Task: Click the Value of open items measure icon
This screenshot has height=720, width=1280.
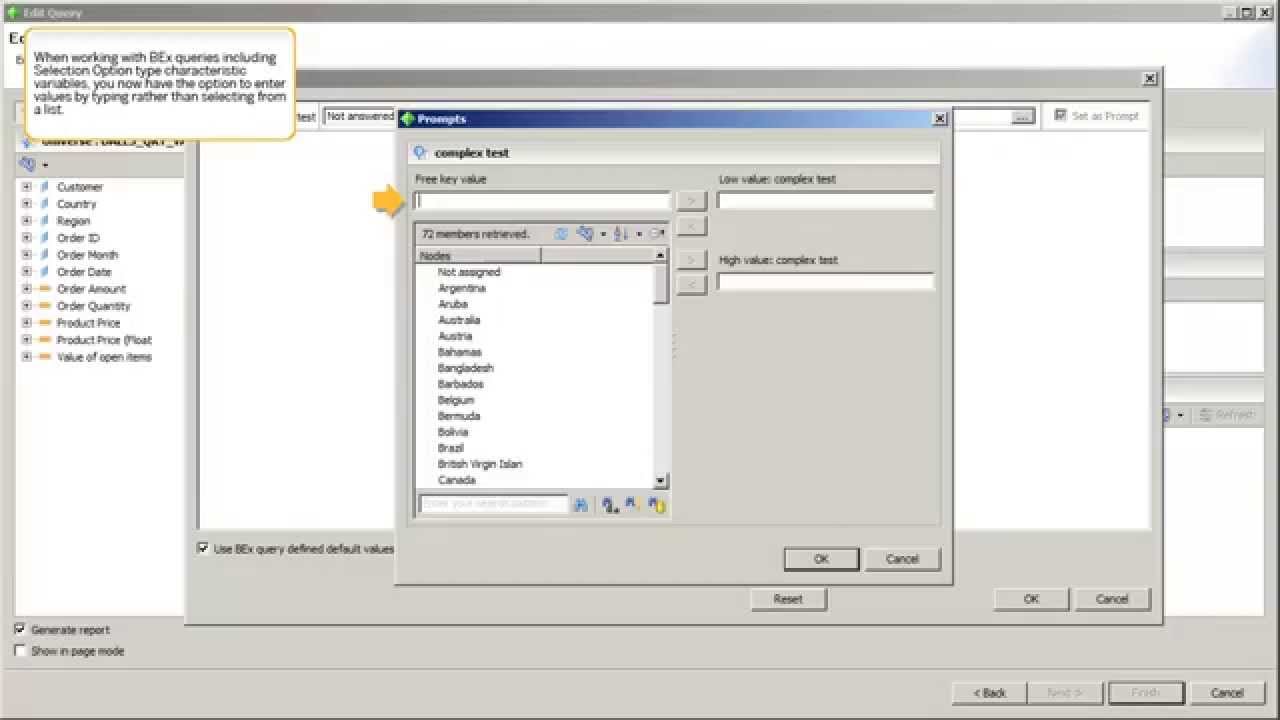Action: pos(44,357)
